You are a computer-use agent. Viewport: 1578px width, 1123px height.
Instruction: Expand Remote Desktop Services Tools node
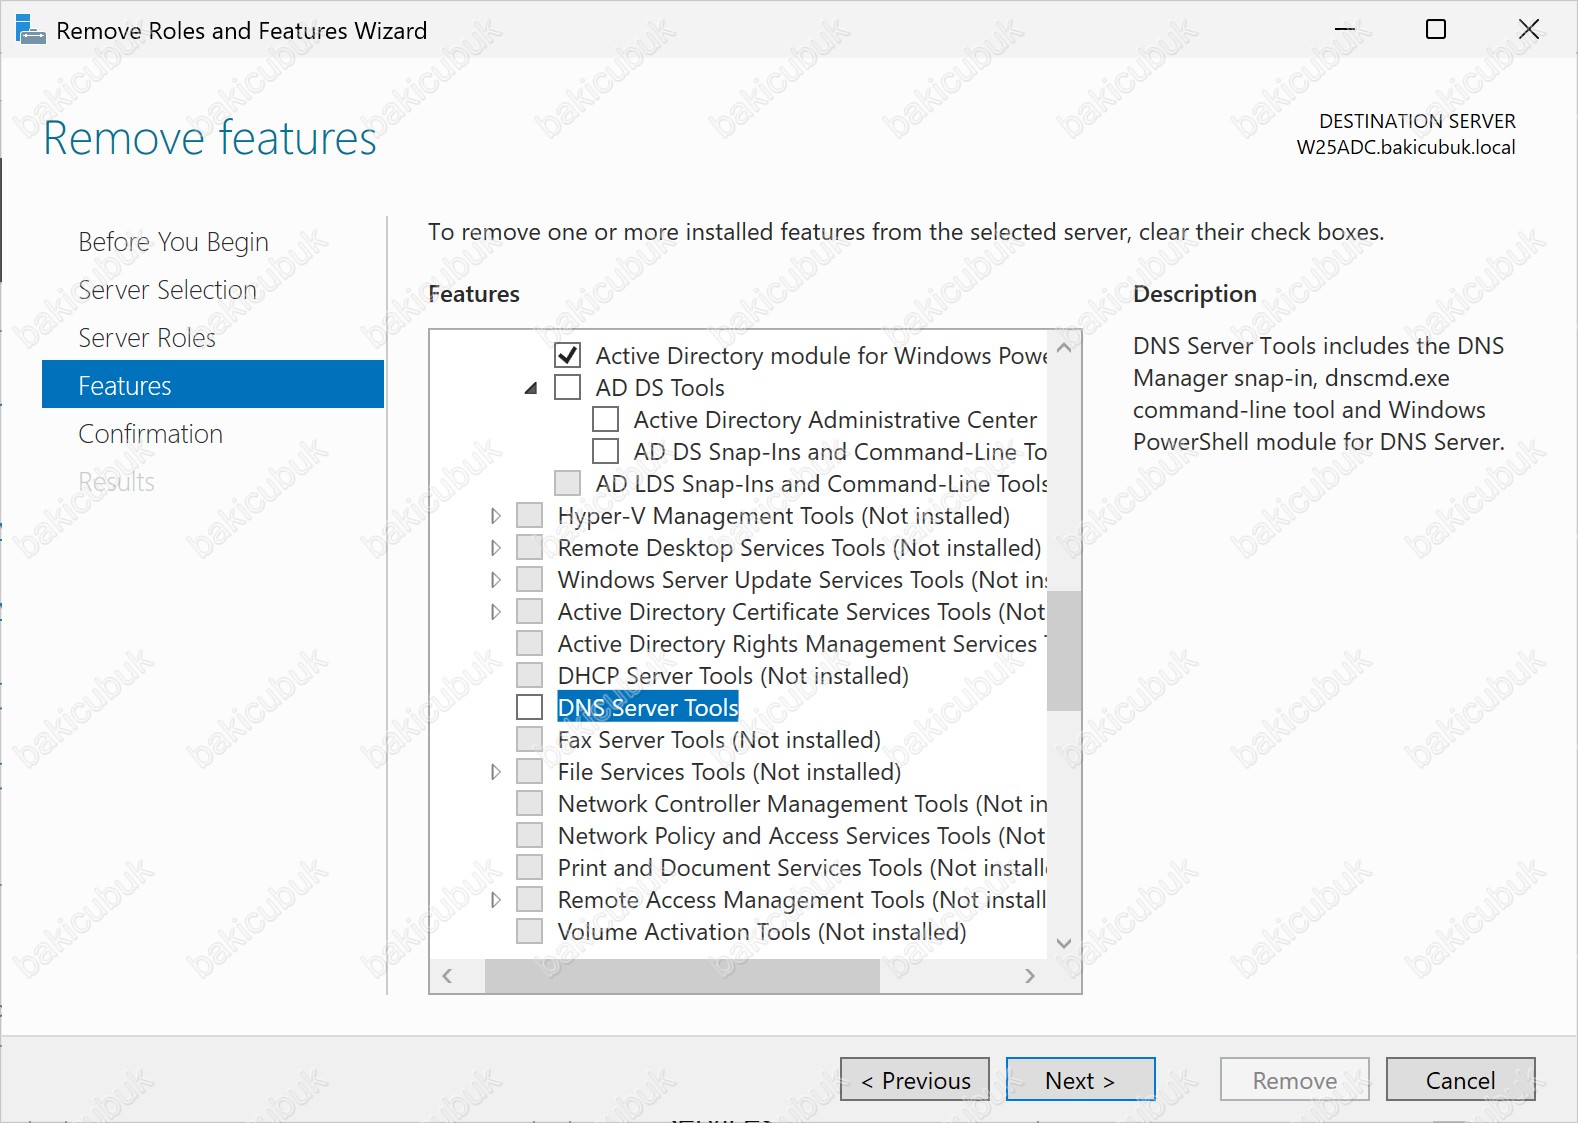495,548
